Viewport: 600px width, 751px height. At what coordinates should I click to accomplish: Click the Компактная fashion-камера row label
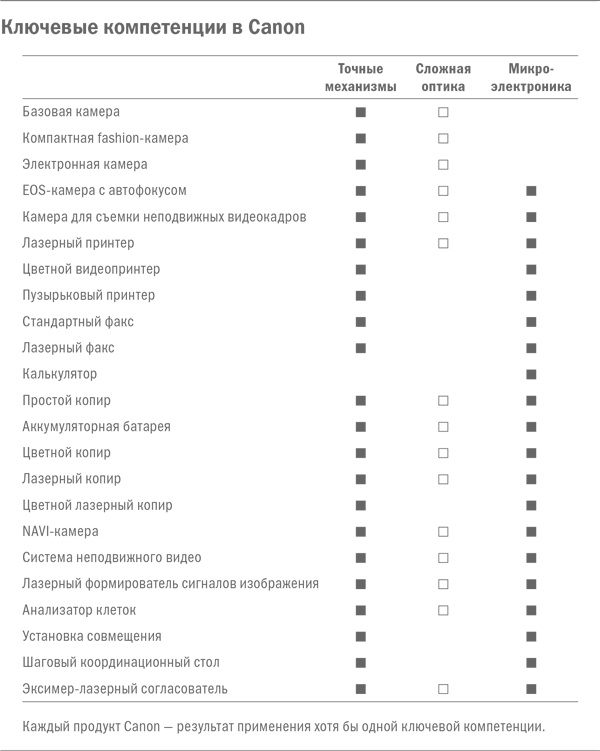105,138
